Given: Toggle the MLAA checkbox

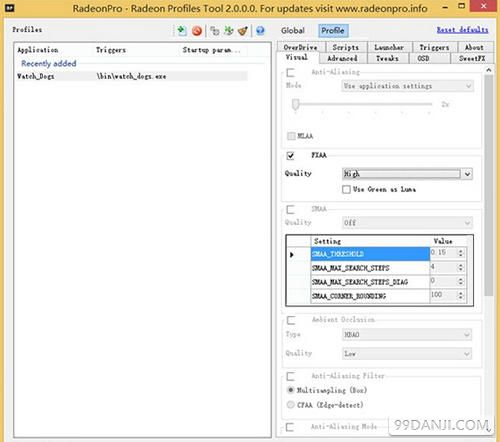Looking at the screenshot, I should pyautogui.click(x=291, y=136).
